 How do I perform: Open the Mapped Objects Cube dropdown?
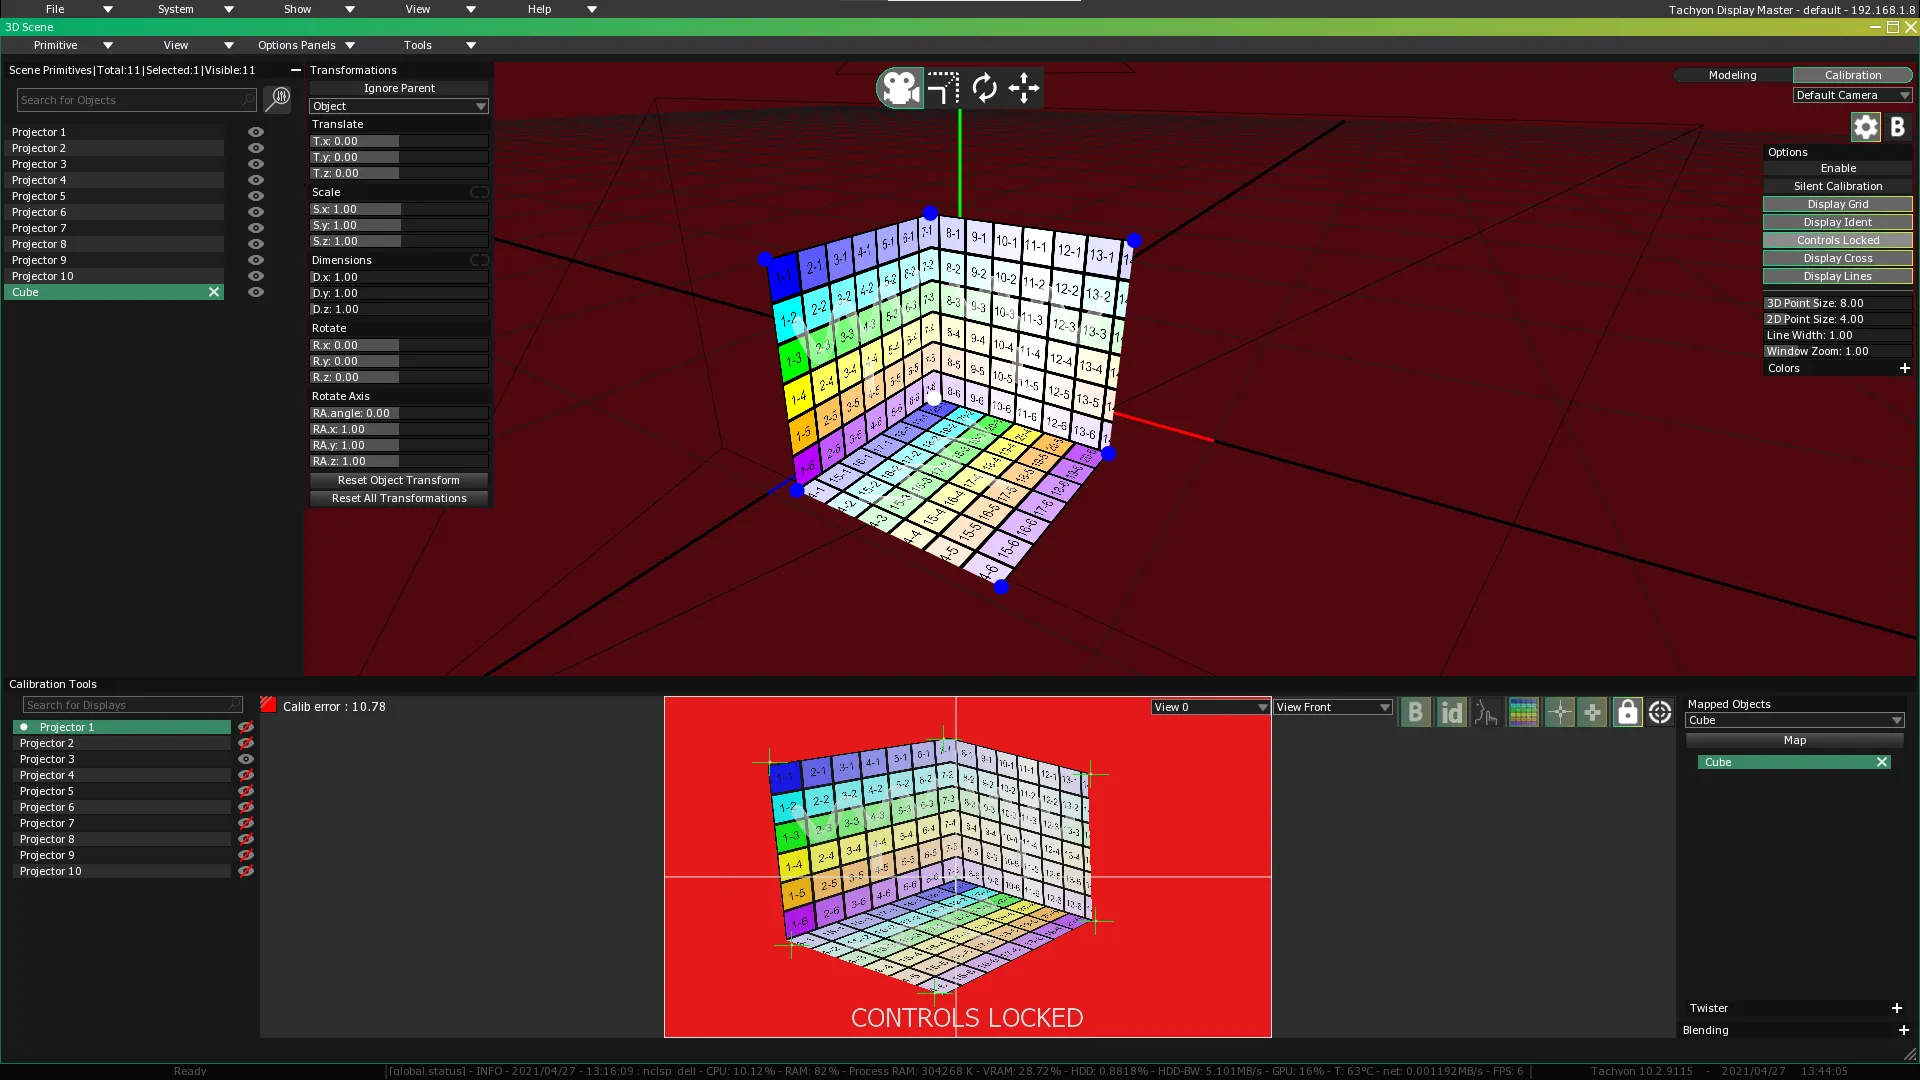pos(1794,720)
